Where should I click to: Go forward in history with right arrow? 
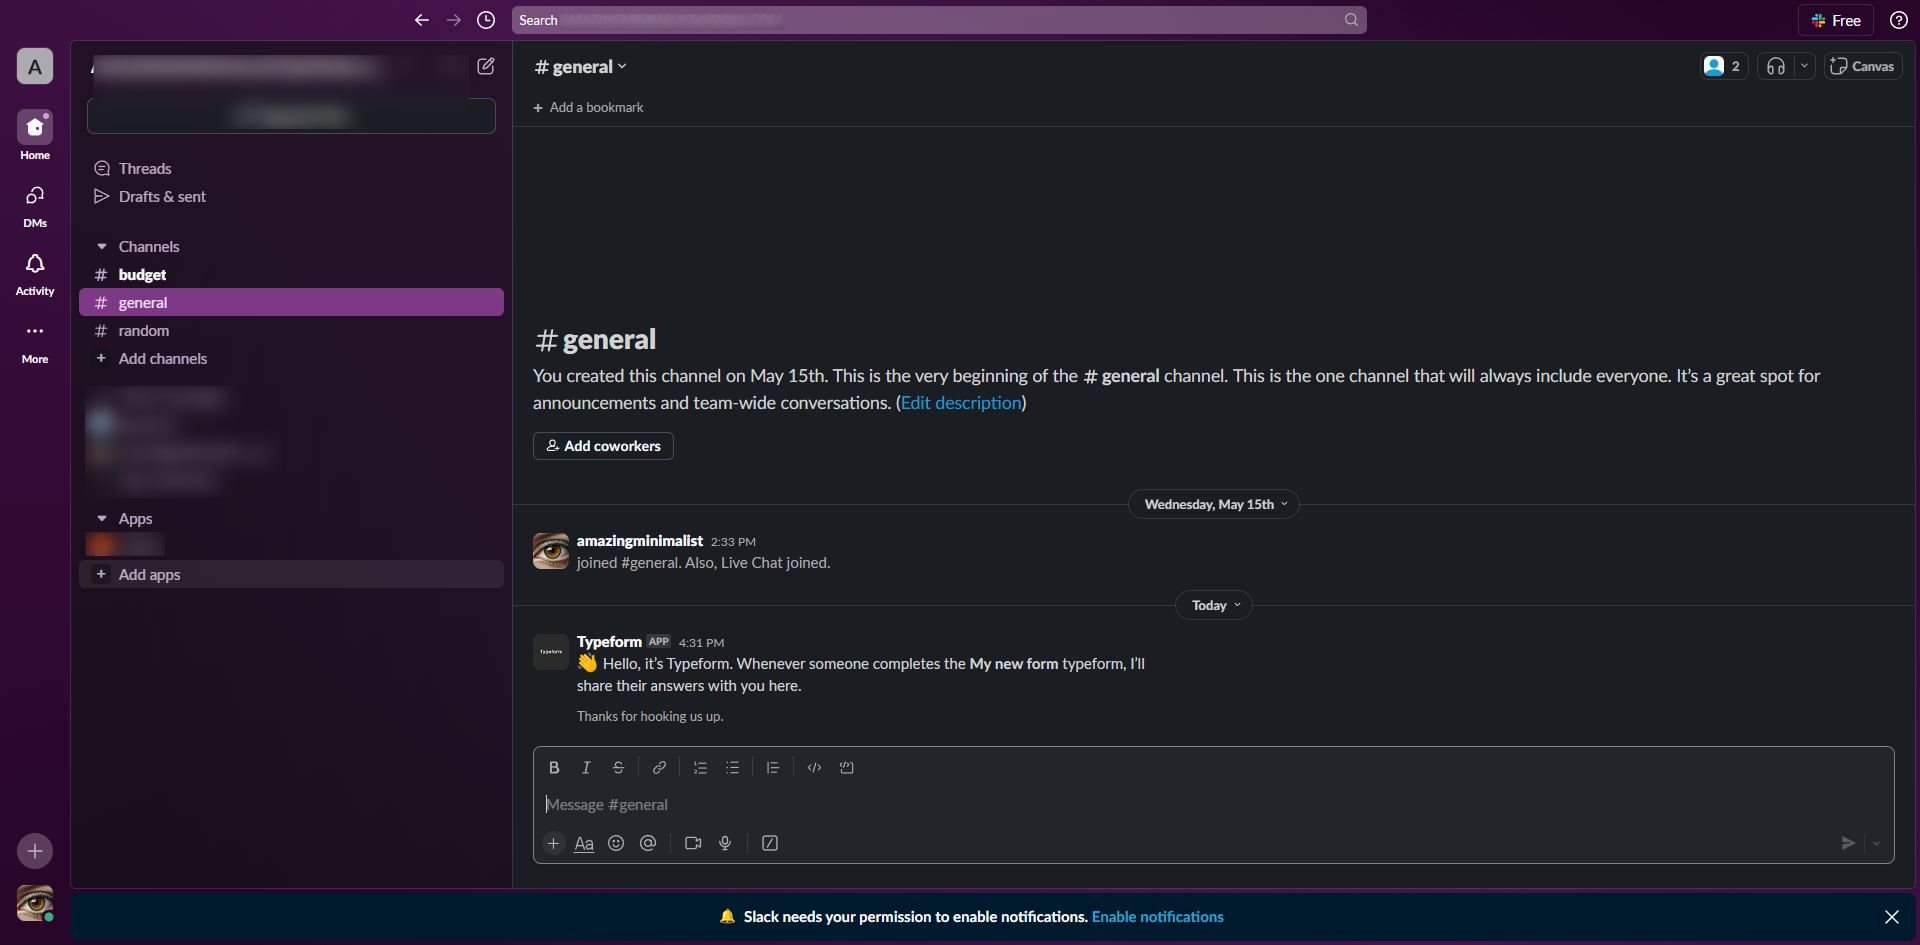(454, 20)
